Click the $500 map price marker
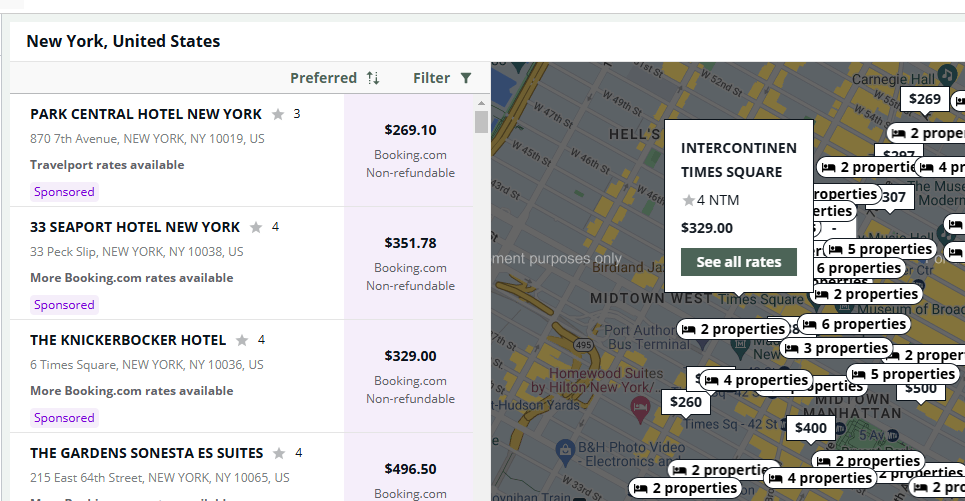 click(920, 389)
